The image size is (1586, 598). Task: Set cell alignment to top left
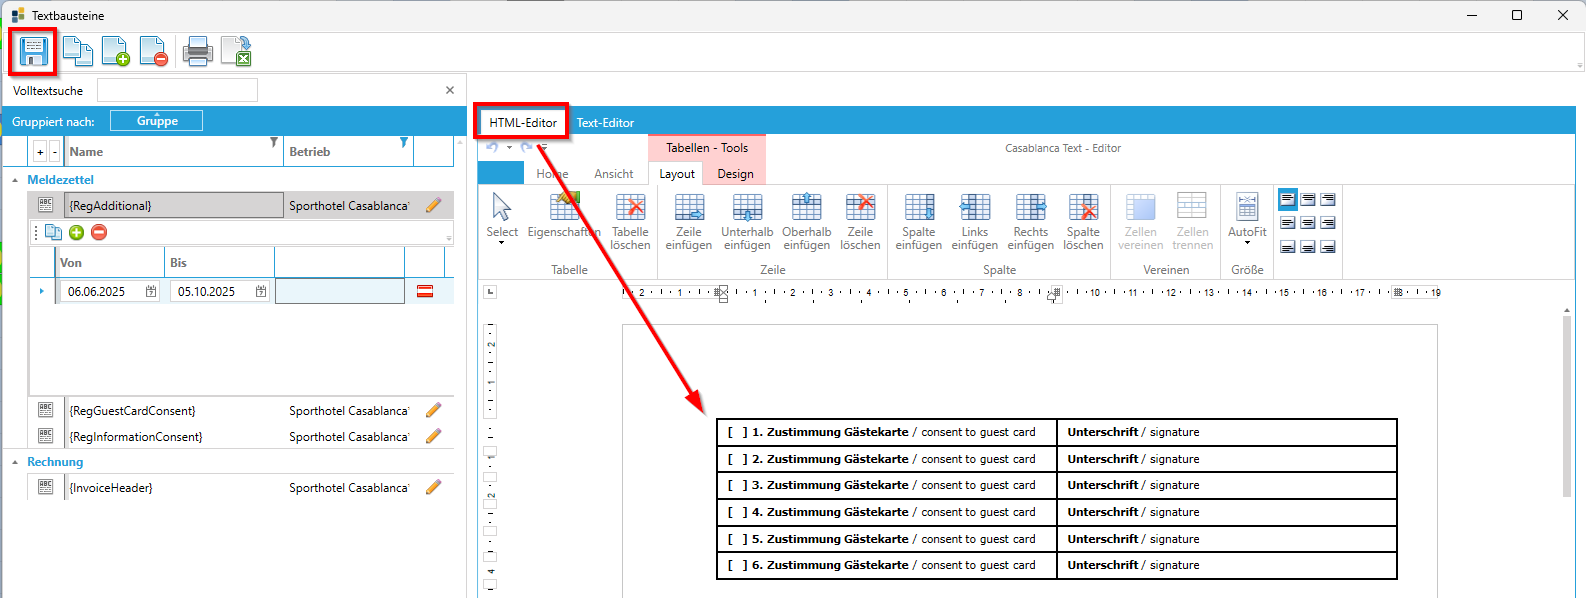(1288, 199)
